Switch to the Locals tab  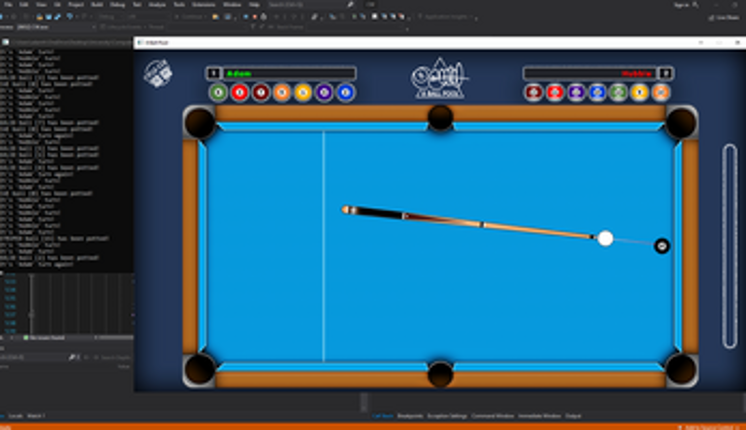coord(15,416)
